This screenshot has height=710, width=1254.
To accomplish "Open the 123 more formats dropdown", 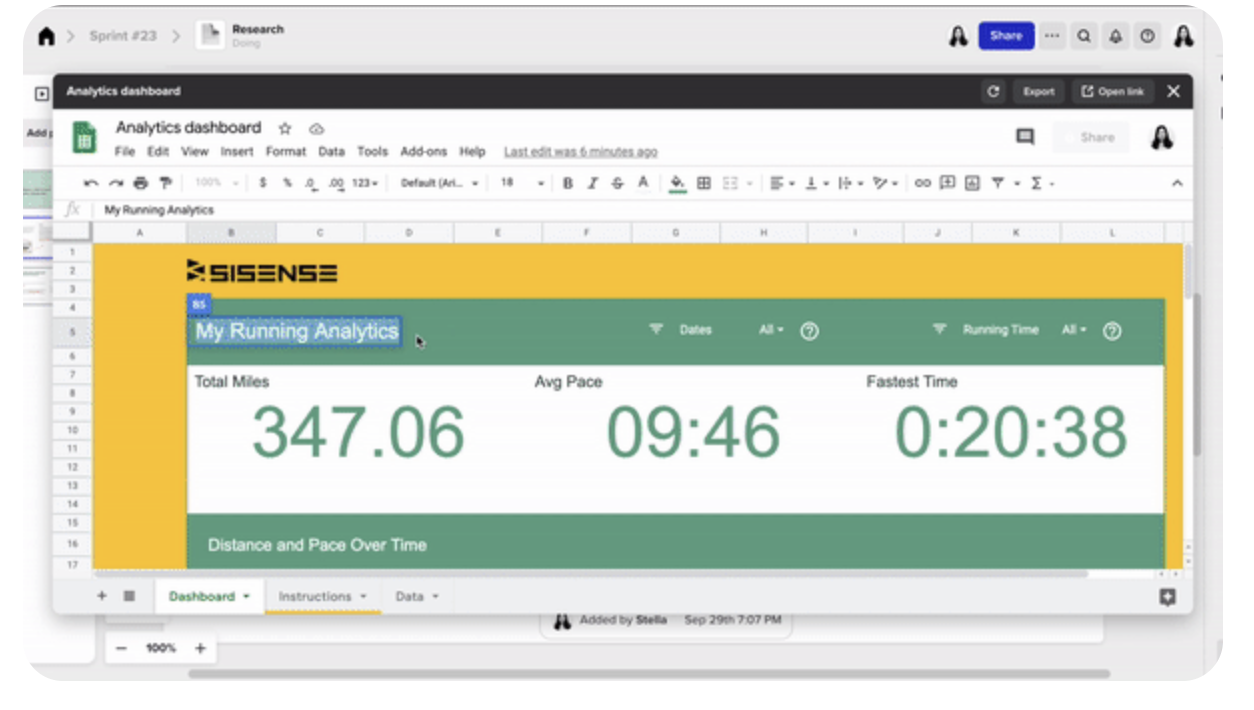I will 367,183.
